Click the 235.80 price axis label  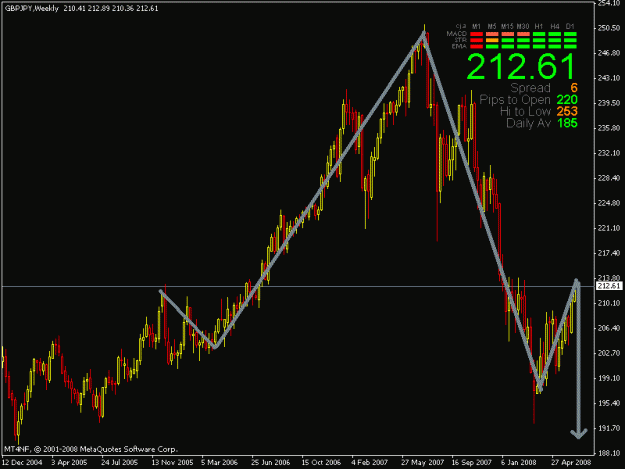coord(609,128)
